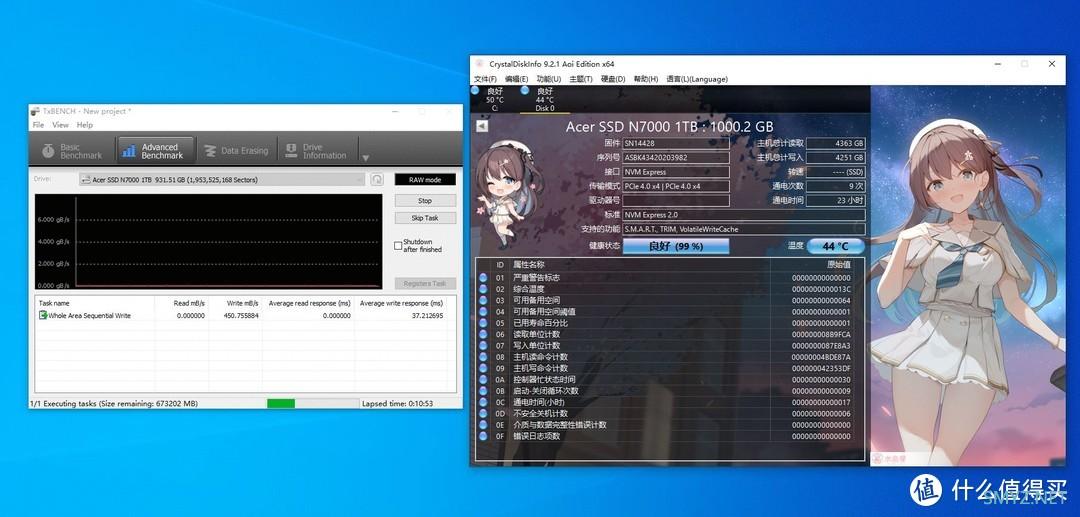Switch to the Data Erasing tab
This screenshot has width=1080, height=517.
(x=236, y=151)
